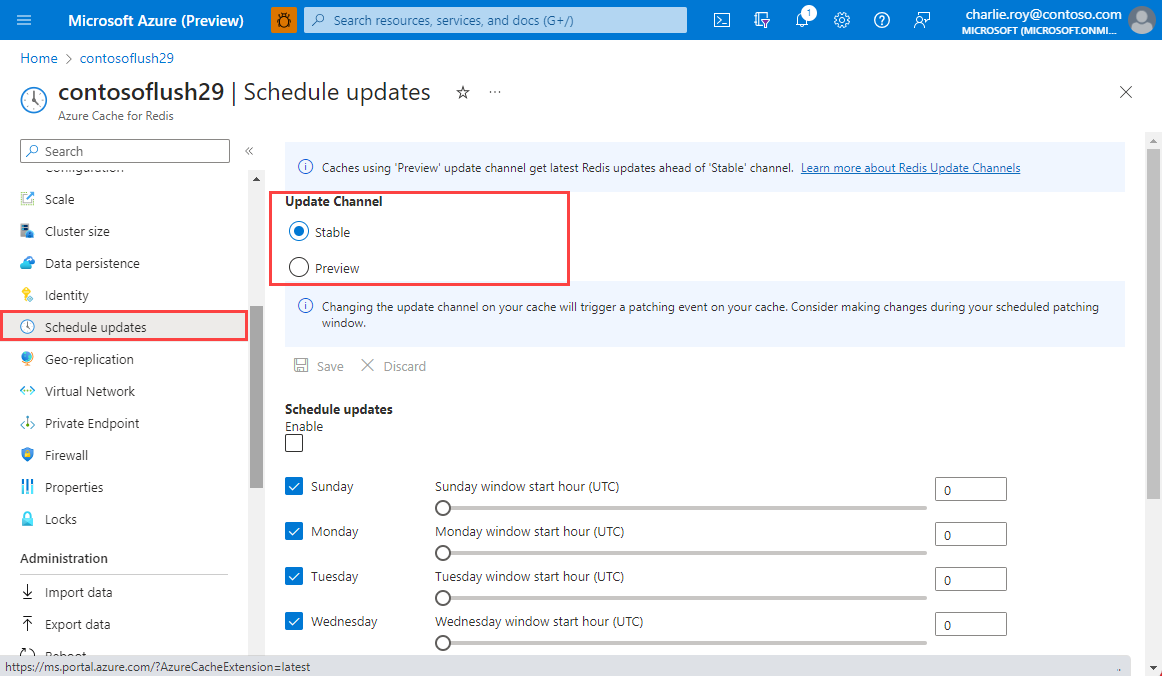Save the update channel changes
The width and height of the screenshot is (1162, 676).
[x=318, y=365]
